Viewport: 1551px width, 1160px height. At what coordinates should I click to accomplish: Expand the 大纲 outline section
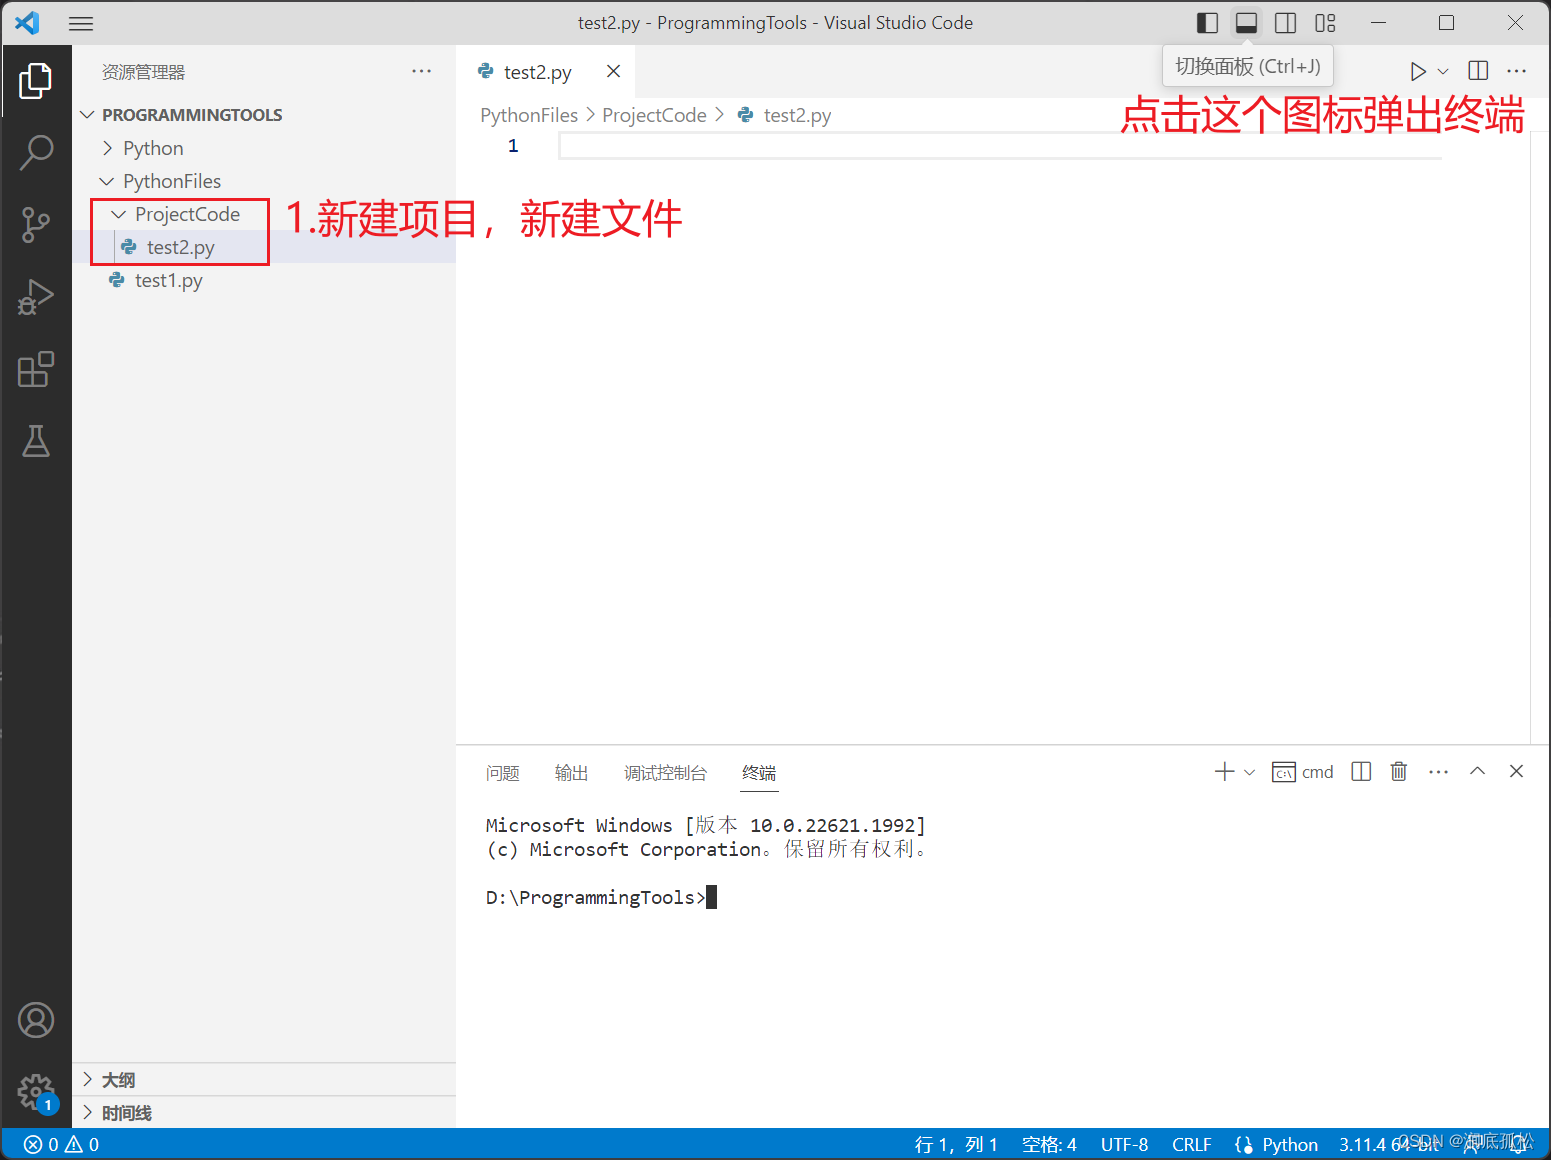(264, 1080)
